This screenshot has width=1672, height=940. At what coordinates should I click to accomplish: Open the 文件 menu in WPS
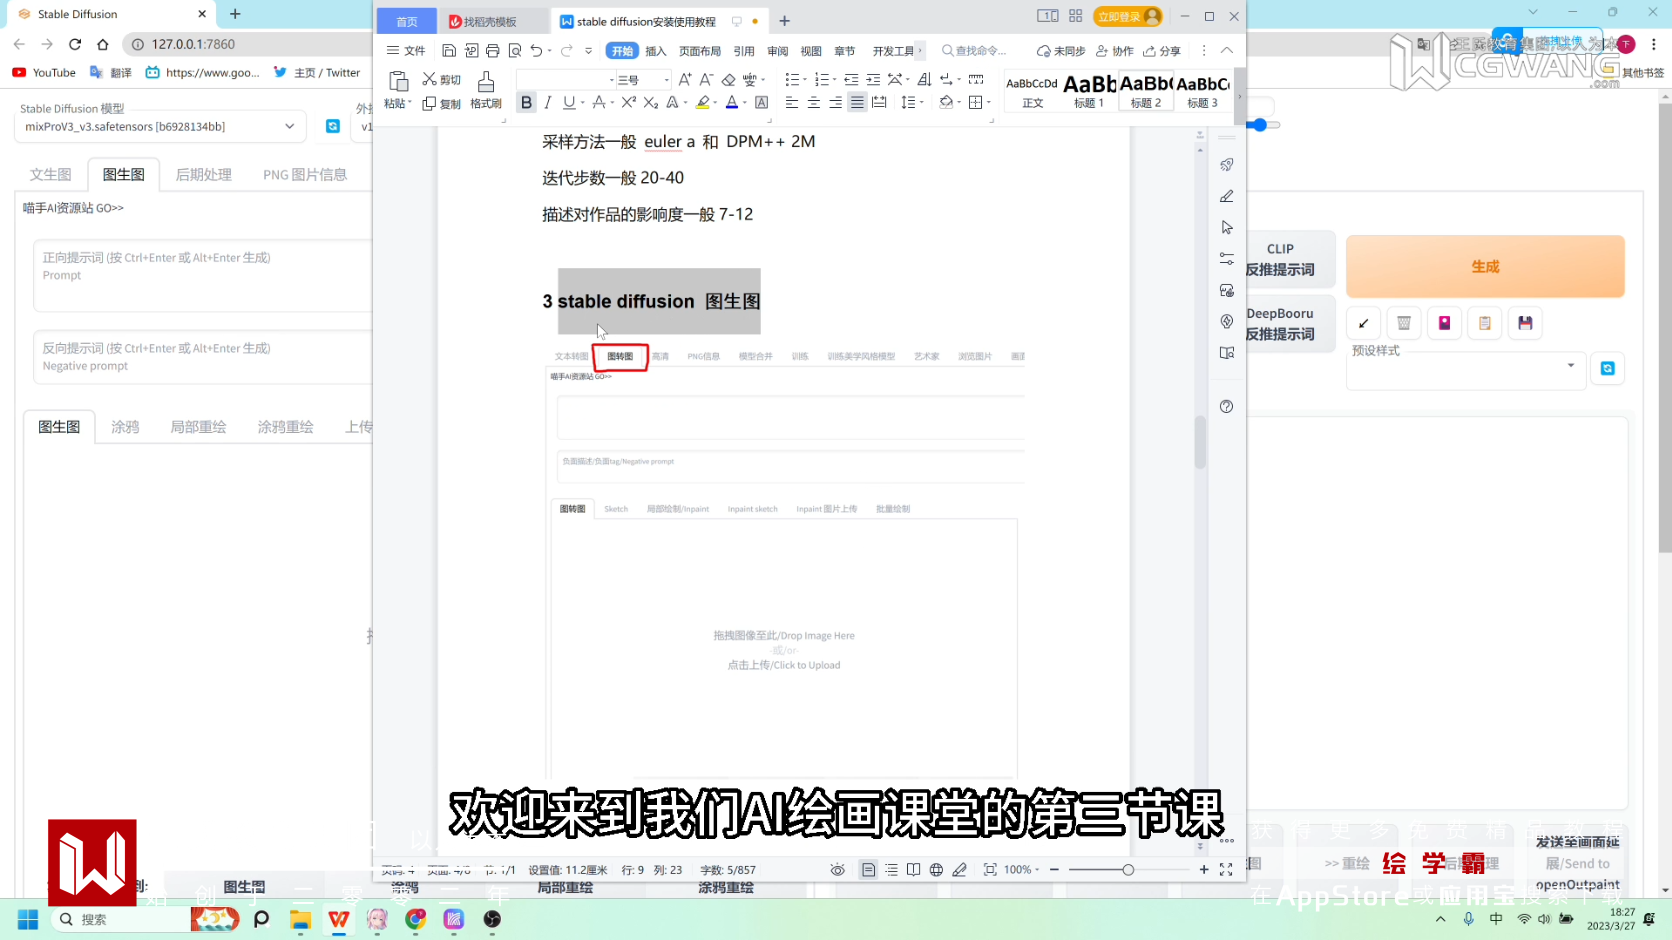click(406, 51)
